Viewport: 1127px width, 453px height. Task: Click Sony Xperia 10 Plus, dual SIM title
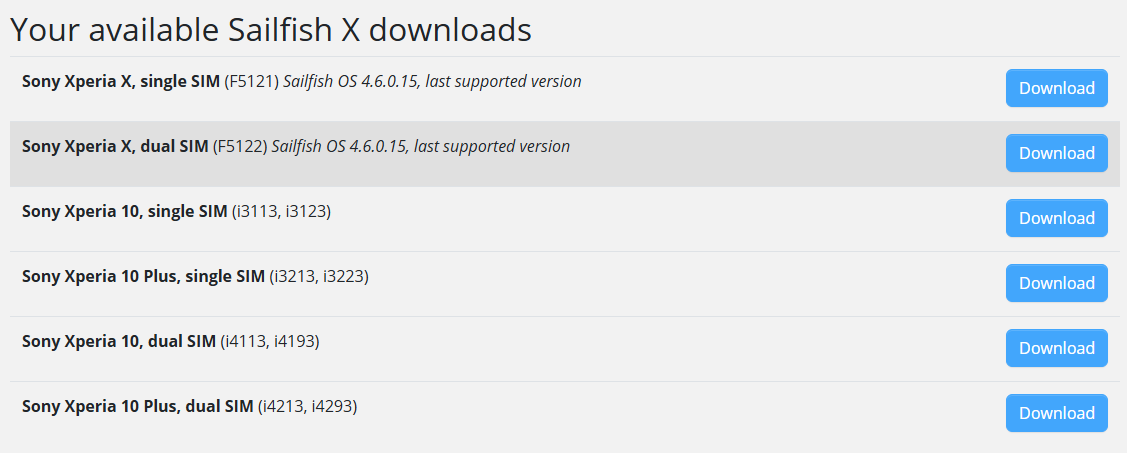(x=137, y=407)
